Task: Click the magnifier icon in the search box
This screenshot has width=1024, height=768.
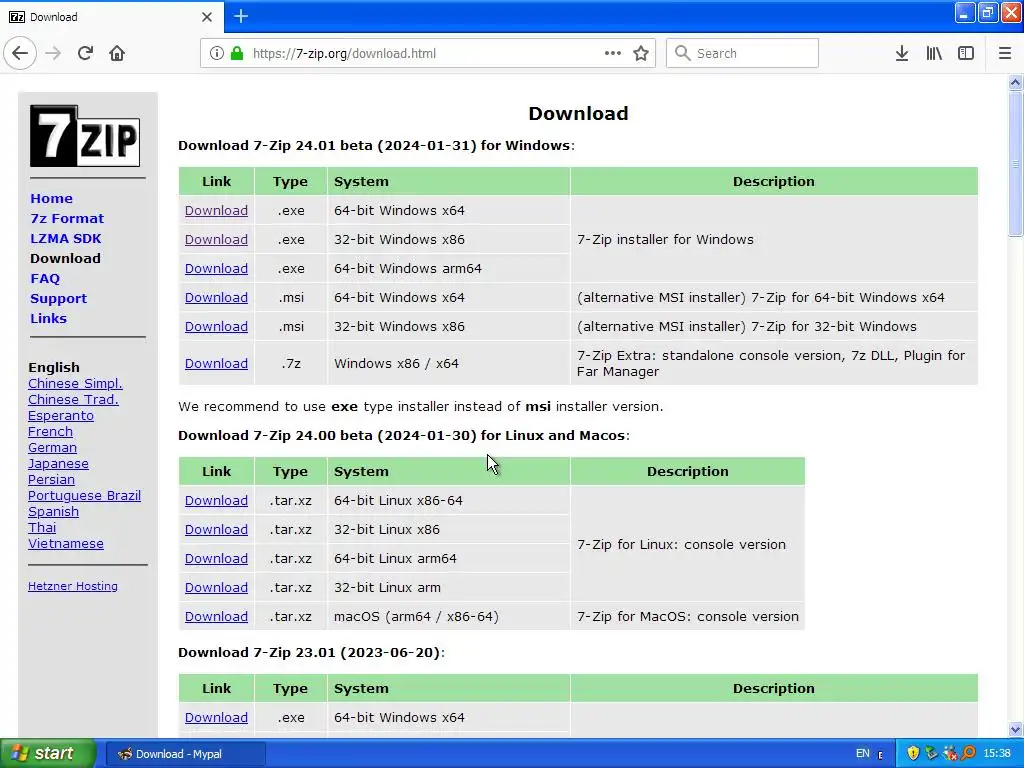Action: tap(682, 53)
